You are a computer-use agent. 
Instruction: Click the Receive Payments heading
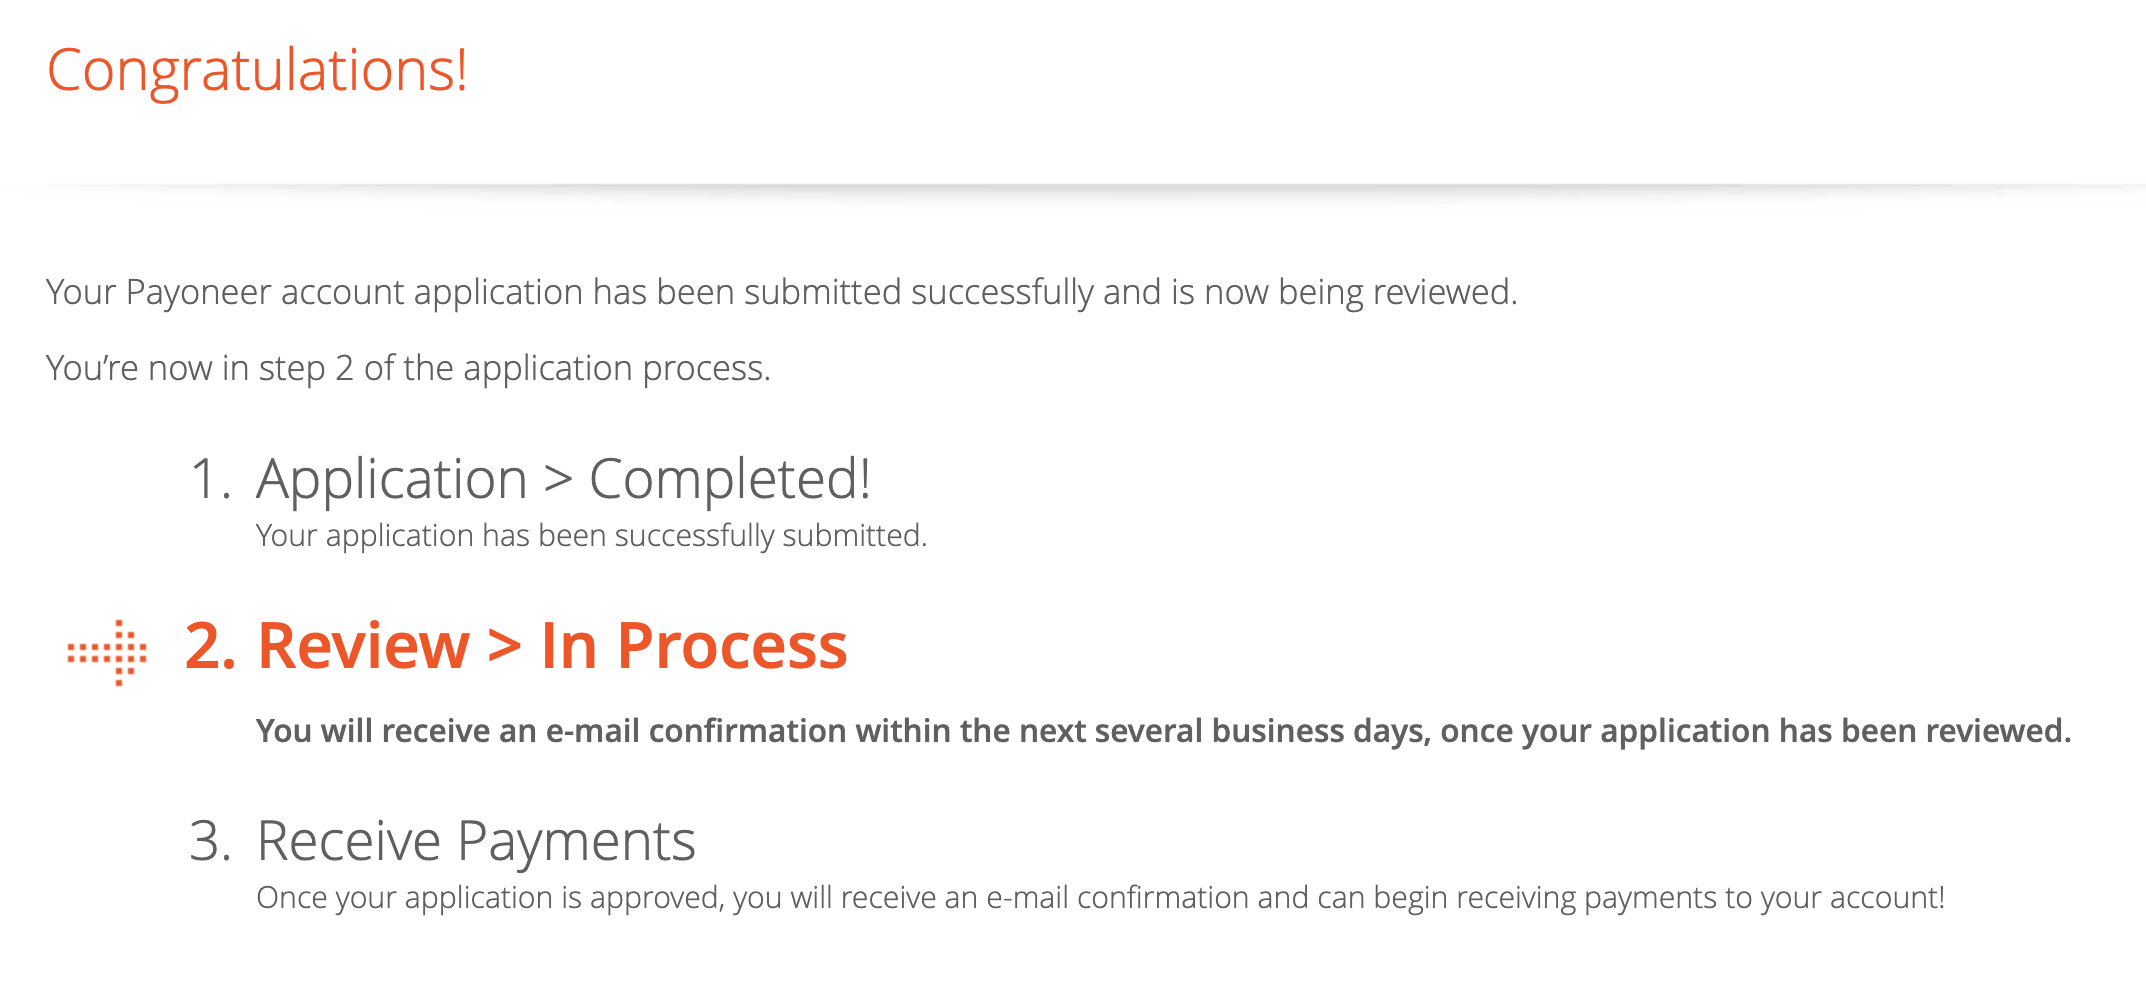tap(476, 842)
